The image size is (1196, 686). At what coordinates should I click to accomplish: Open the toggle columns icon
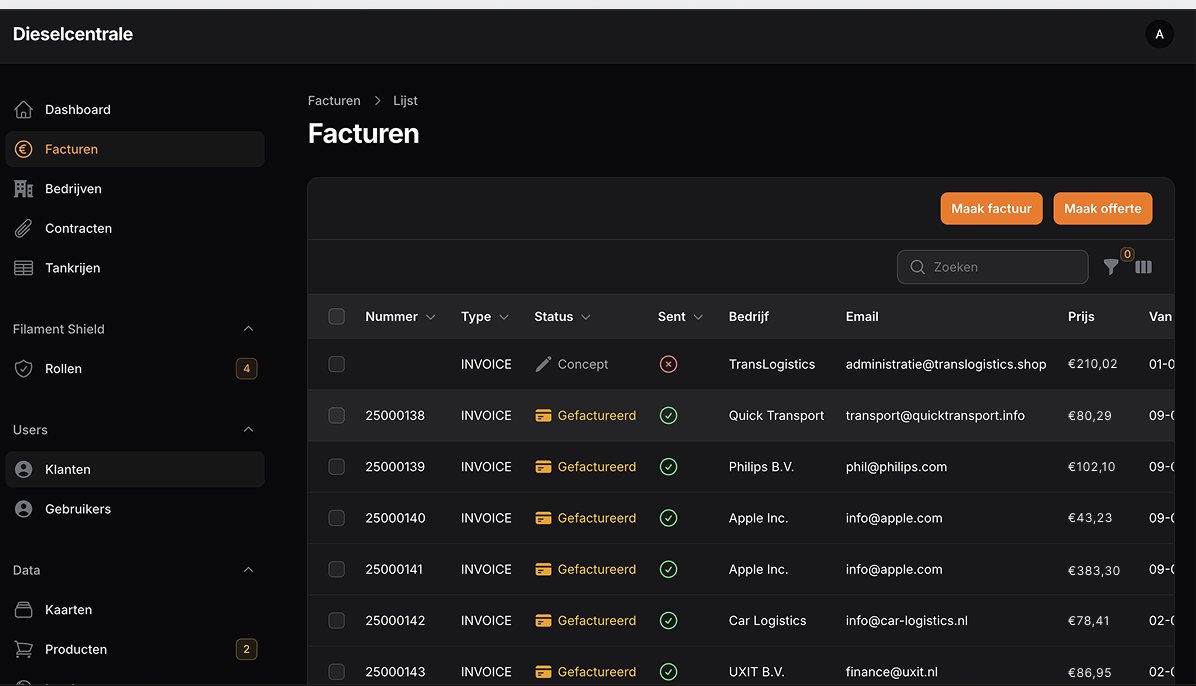click(x=1143, y=267)
